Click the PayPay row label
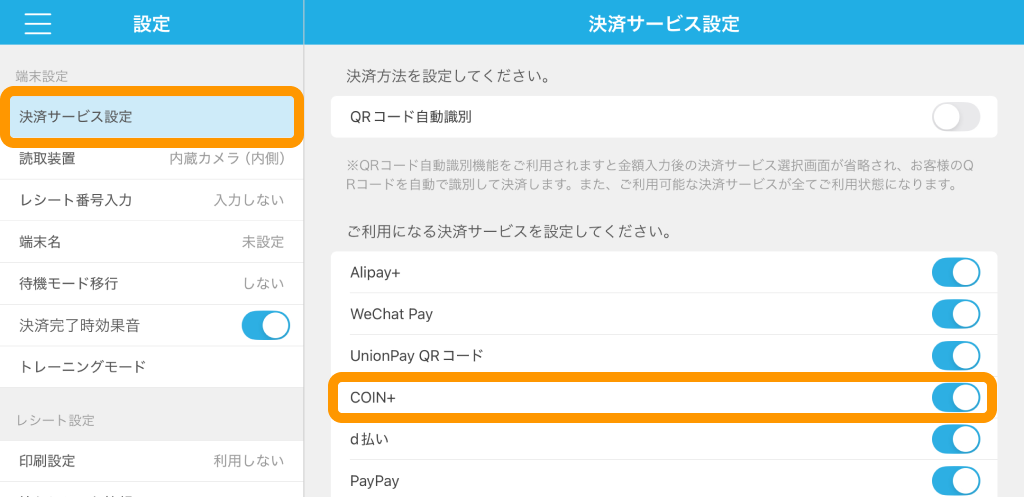Viewport: 1024px width, 497px height. (x=375, y=481)
